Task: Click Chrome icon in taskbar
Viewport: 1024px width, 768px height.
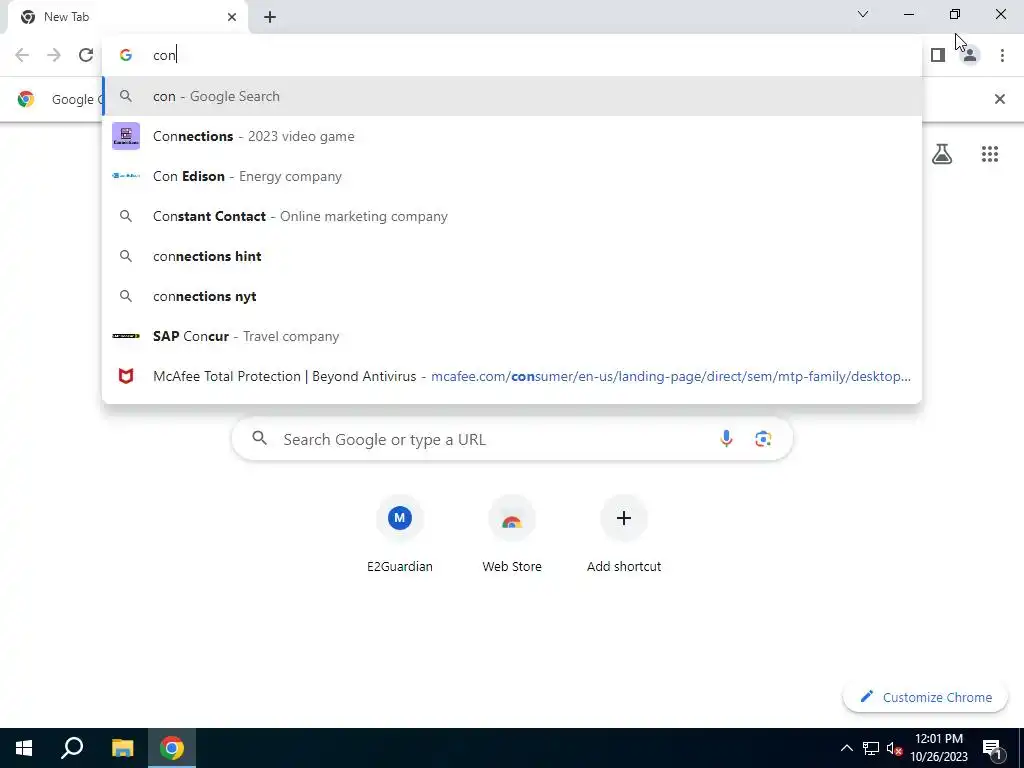Action: pos(172,748)
